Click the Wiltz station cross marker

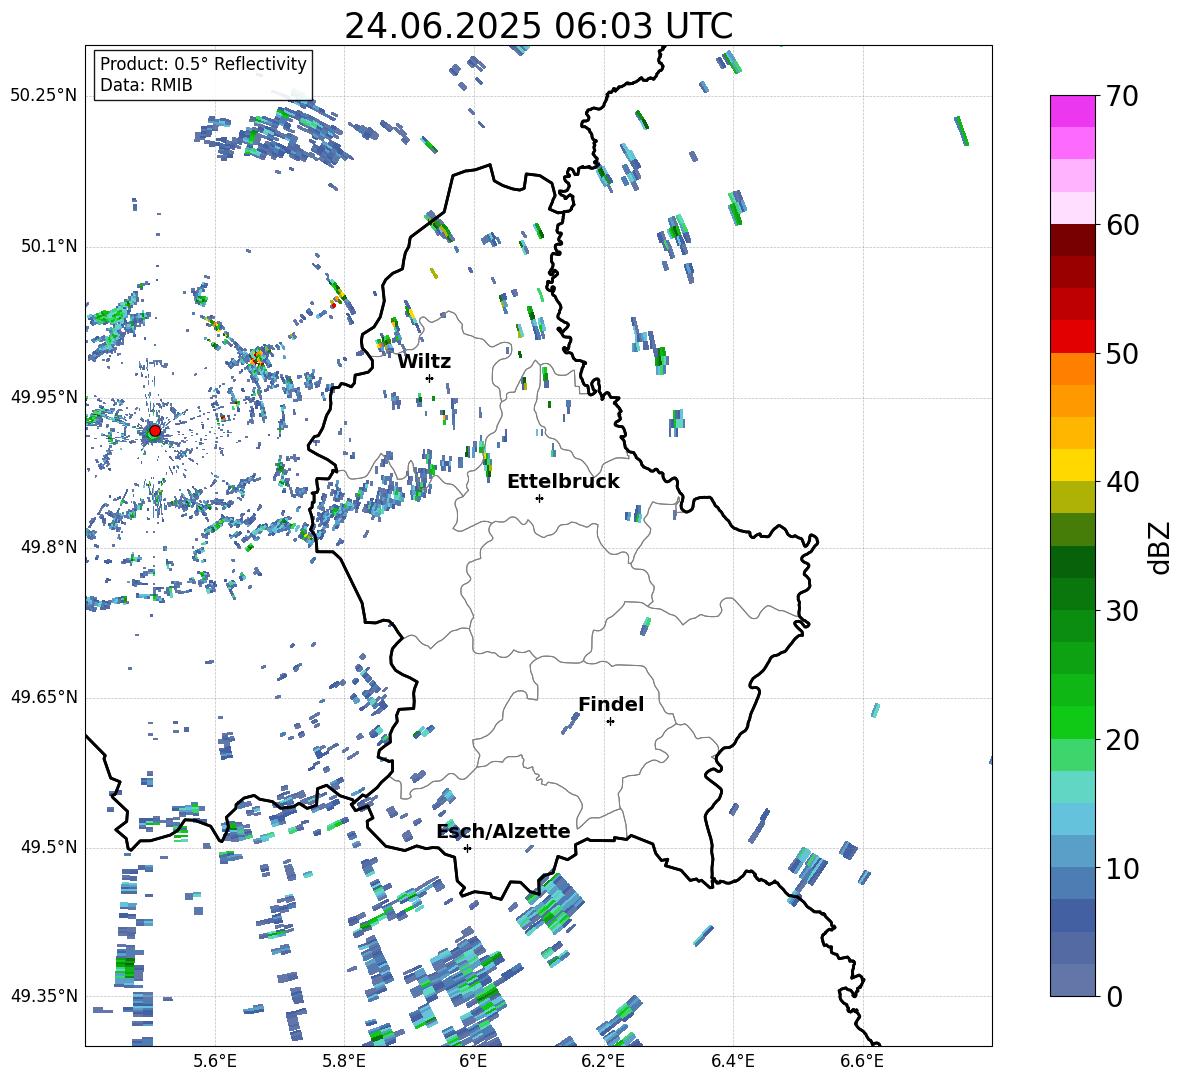[x=430, y=378]
